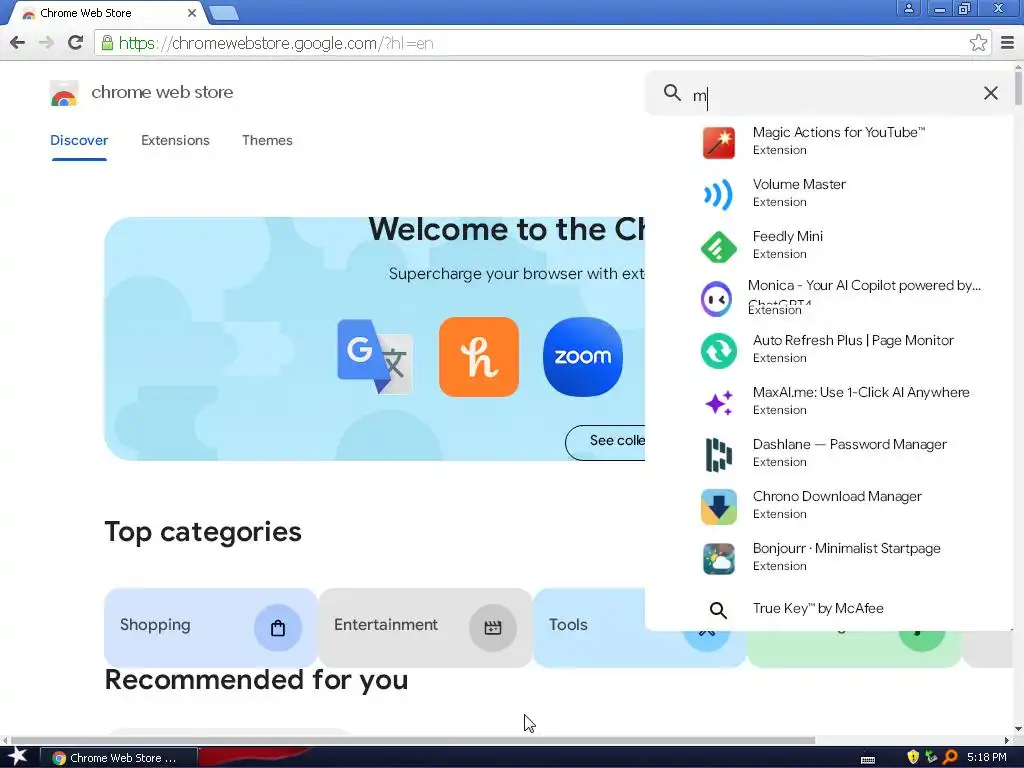
Task: Click the search magnifier icon in search box
Action: point(672,93)
